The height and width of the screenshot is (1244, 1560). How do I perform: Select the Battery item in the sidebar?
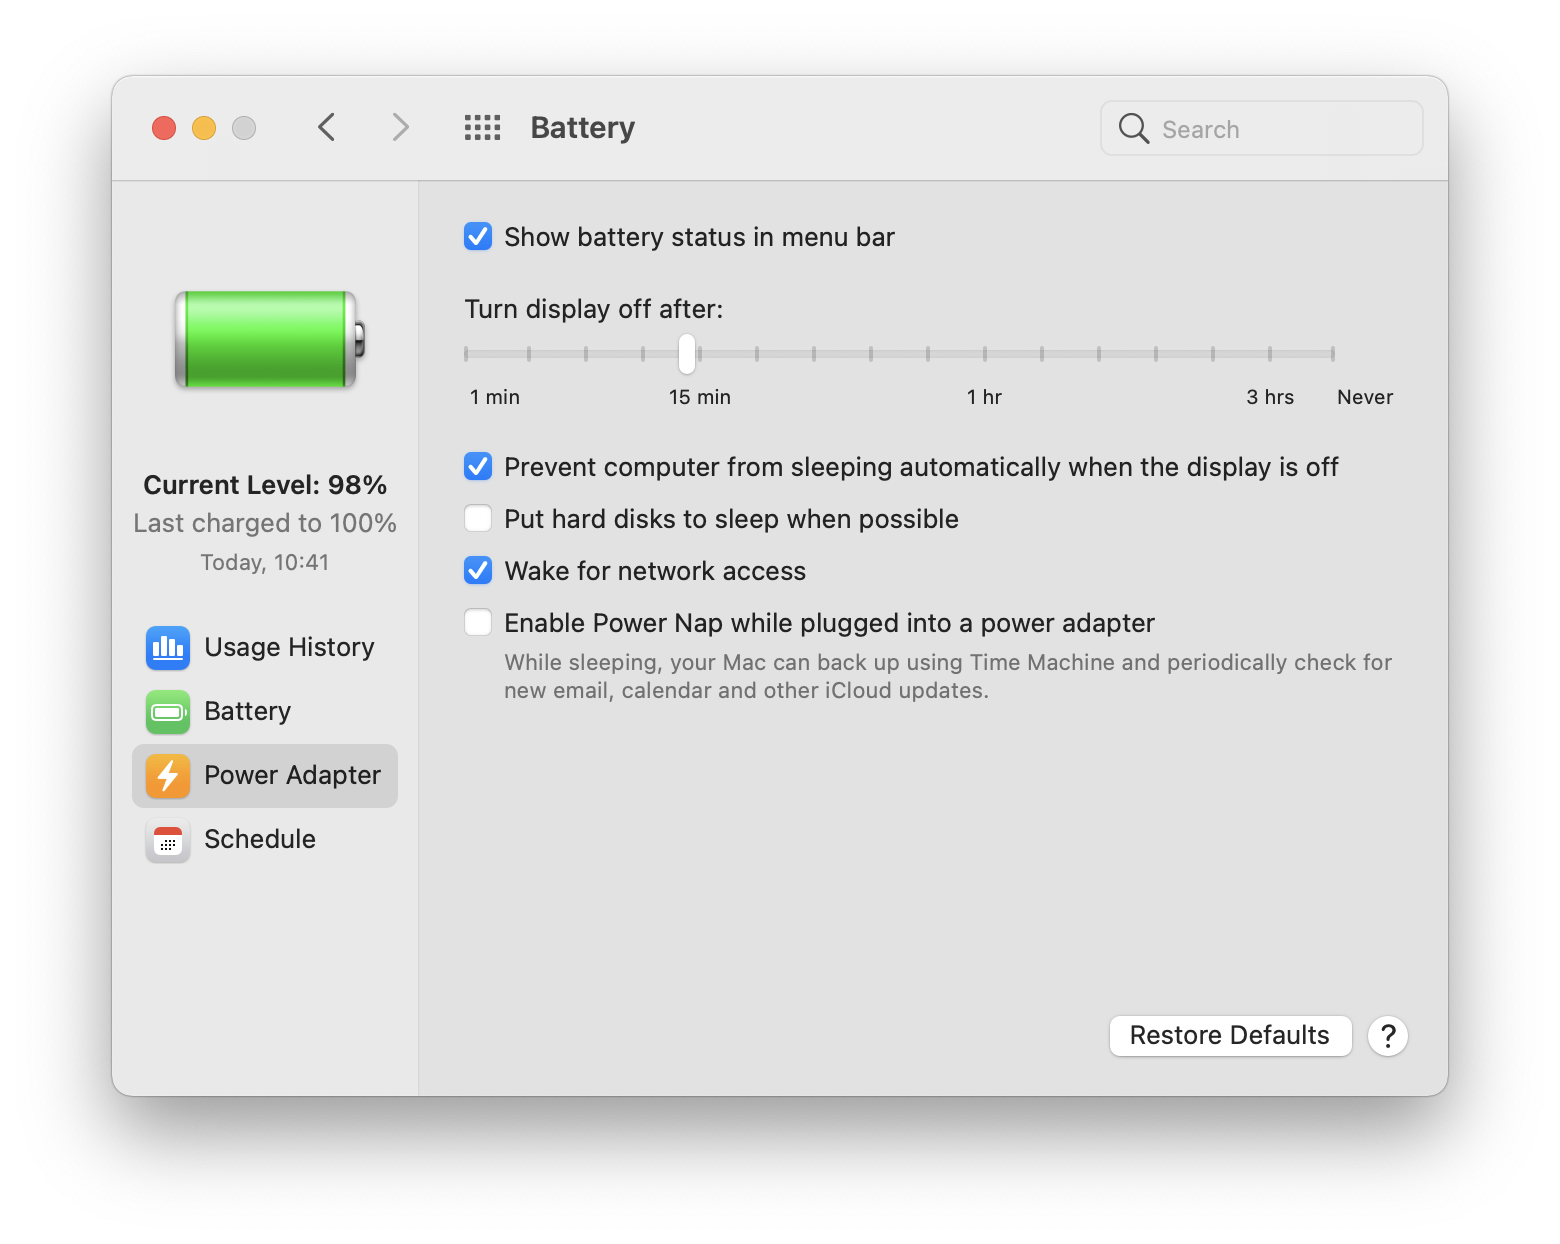[248, 711]
